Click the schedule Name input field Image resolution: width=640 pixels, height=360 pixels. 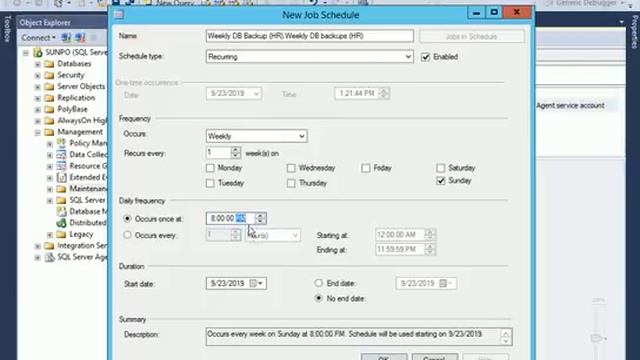(309, 36)
